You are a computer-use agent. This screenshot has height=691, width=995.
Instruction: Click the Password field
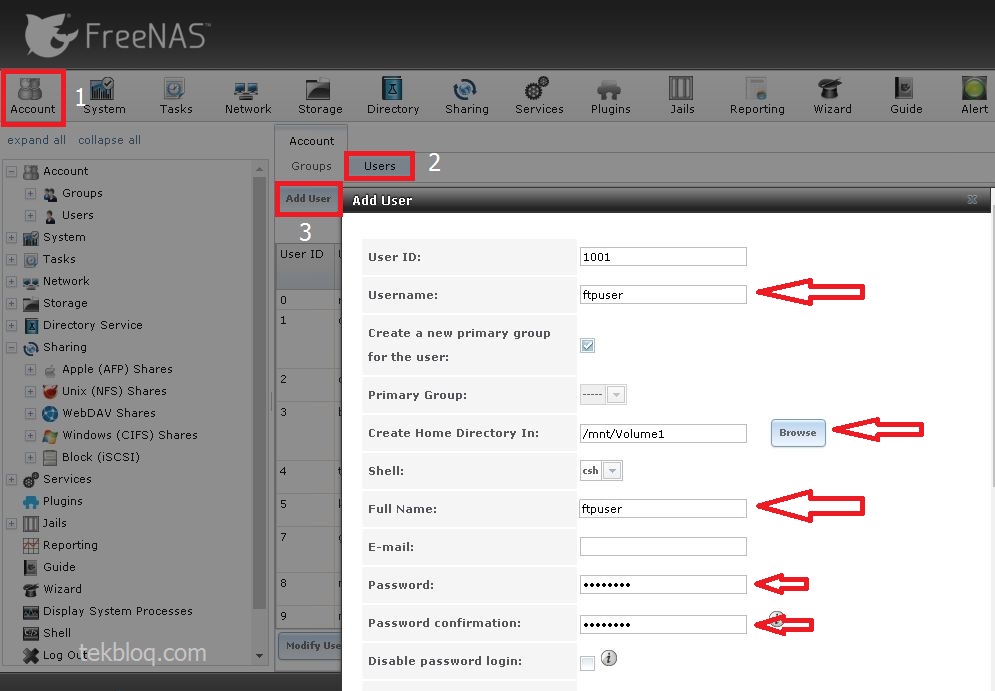click(663, 584)
